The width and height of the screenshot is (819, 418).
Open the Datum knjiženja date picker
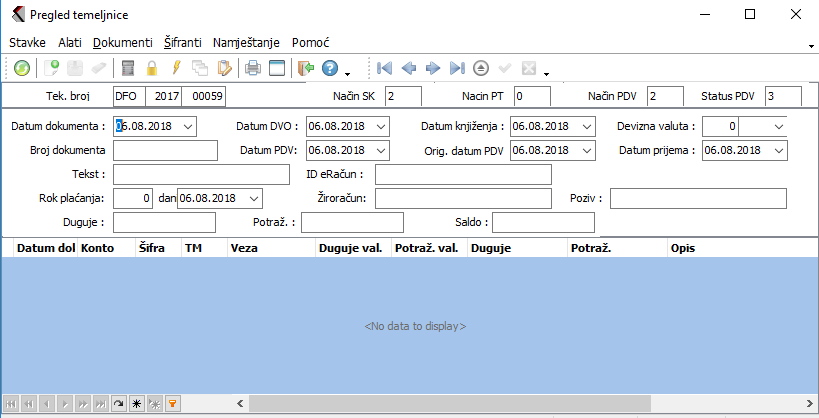(586, 126)
